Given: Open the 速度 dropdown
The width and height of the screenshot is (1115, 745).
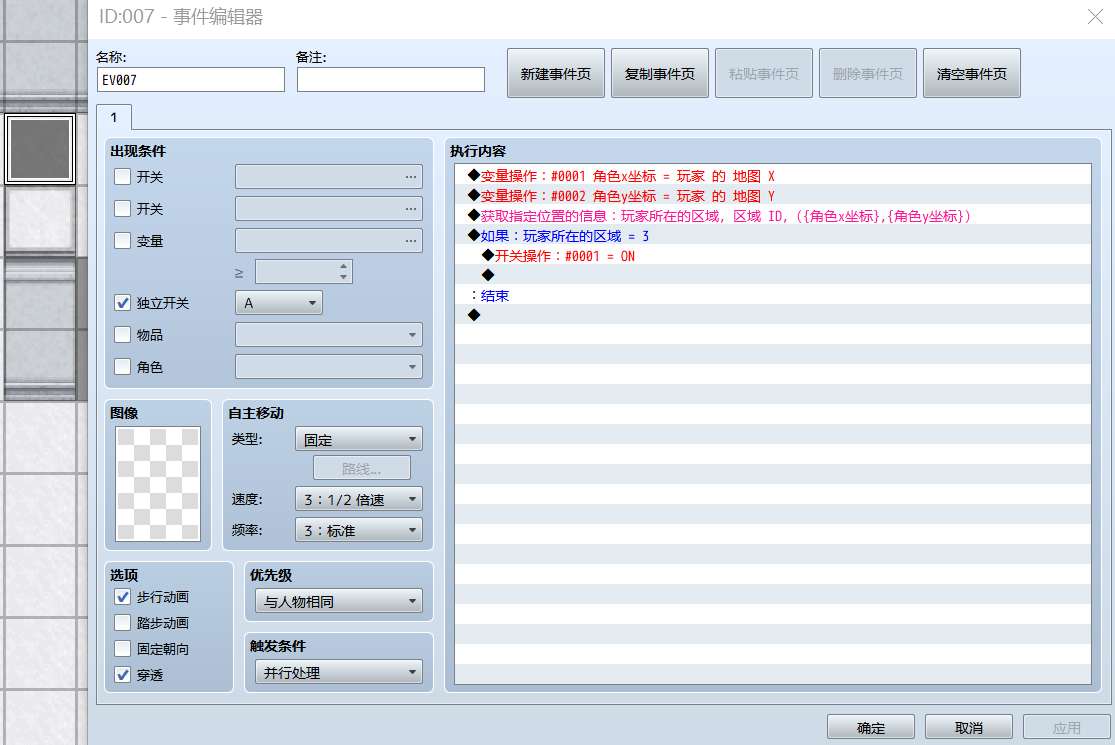Looking at the screenshot, I should point(358,499).
